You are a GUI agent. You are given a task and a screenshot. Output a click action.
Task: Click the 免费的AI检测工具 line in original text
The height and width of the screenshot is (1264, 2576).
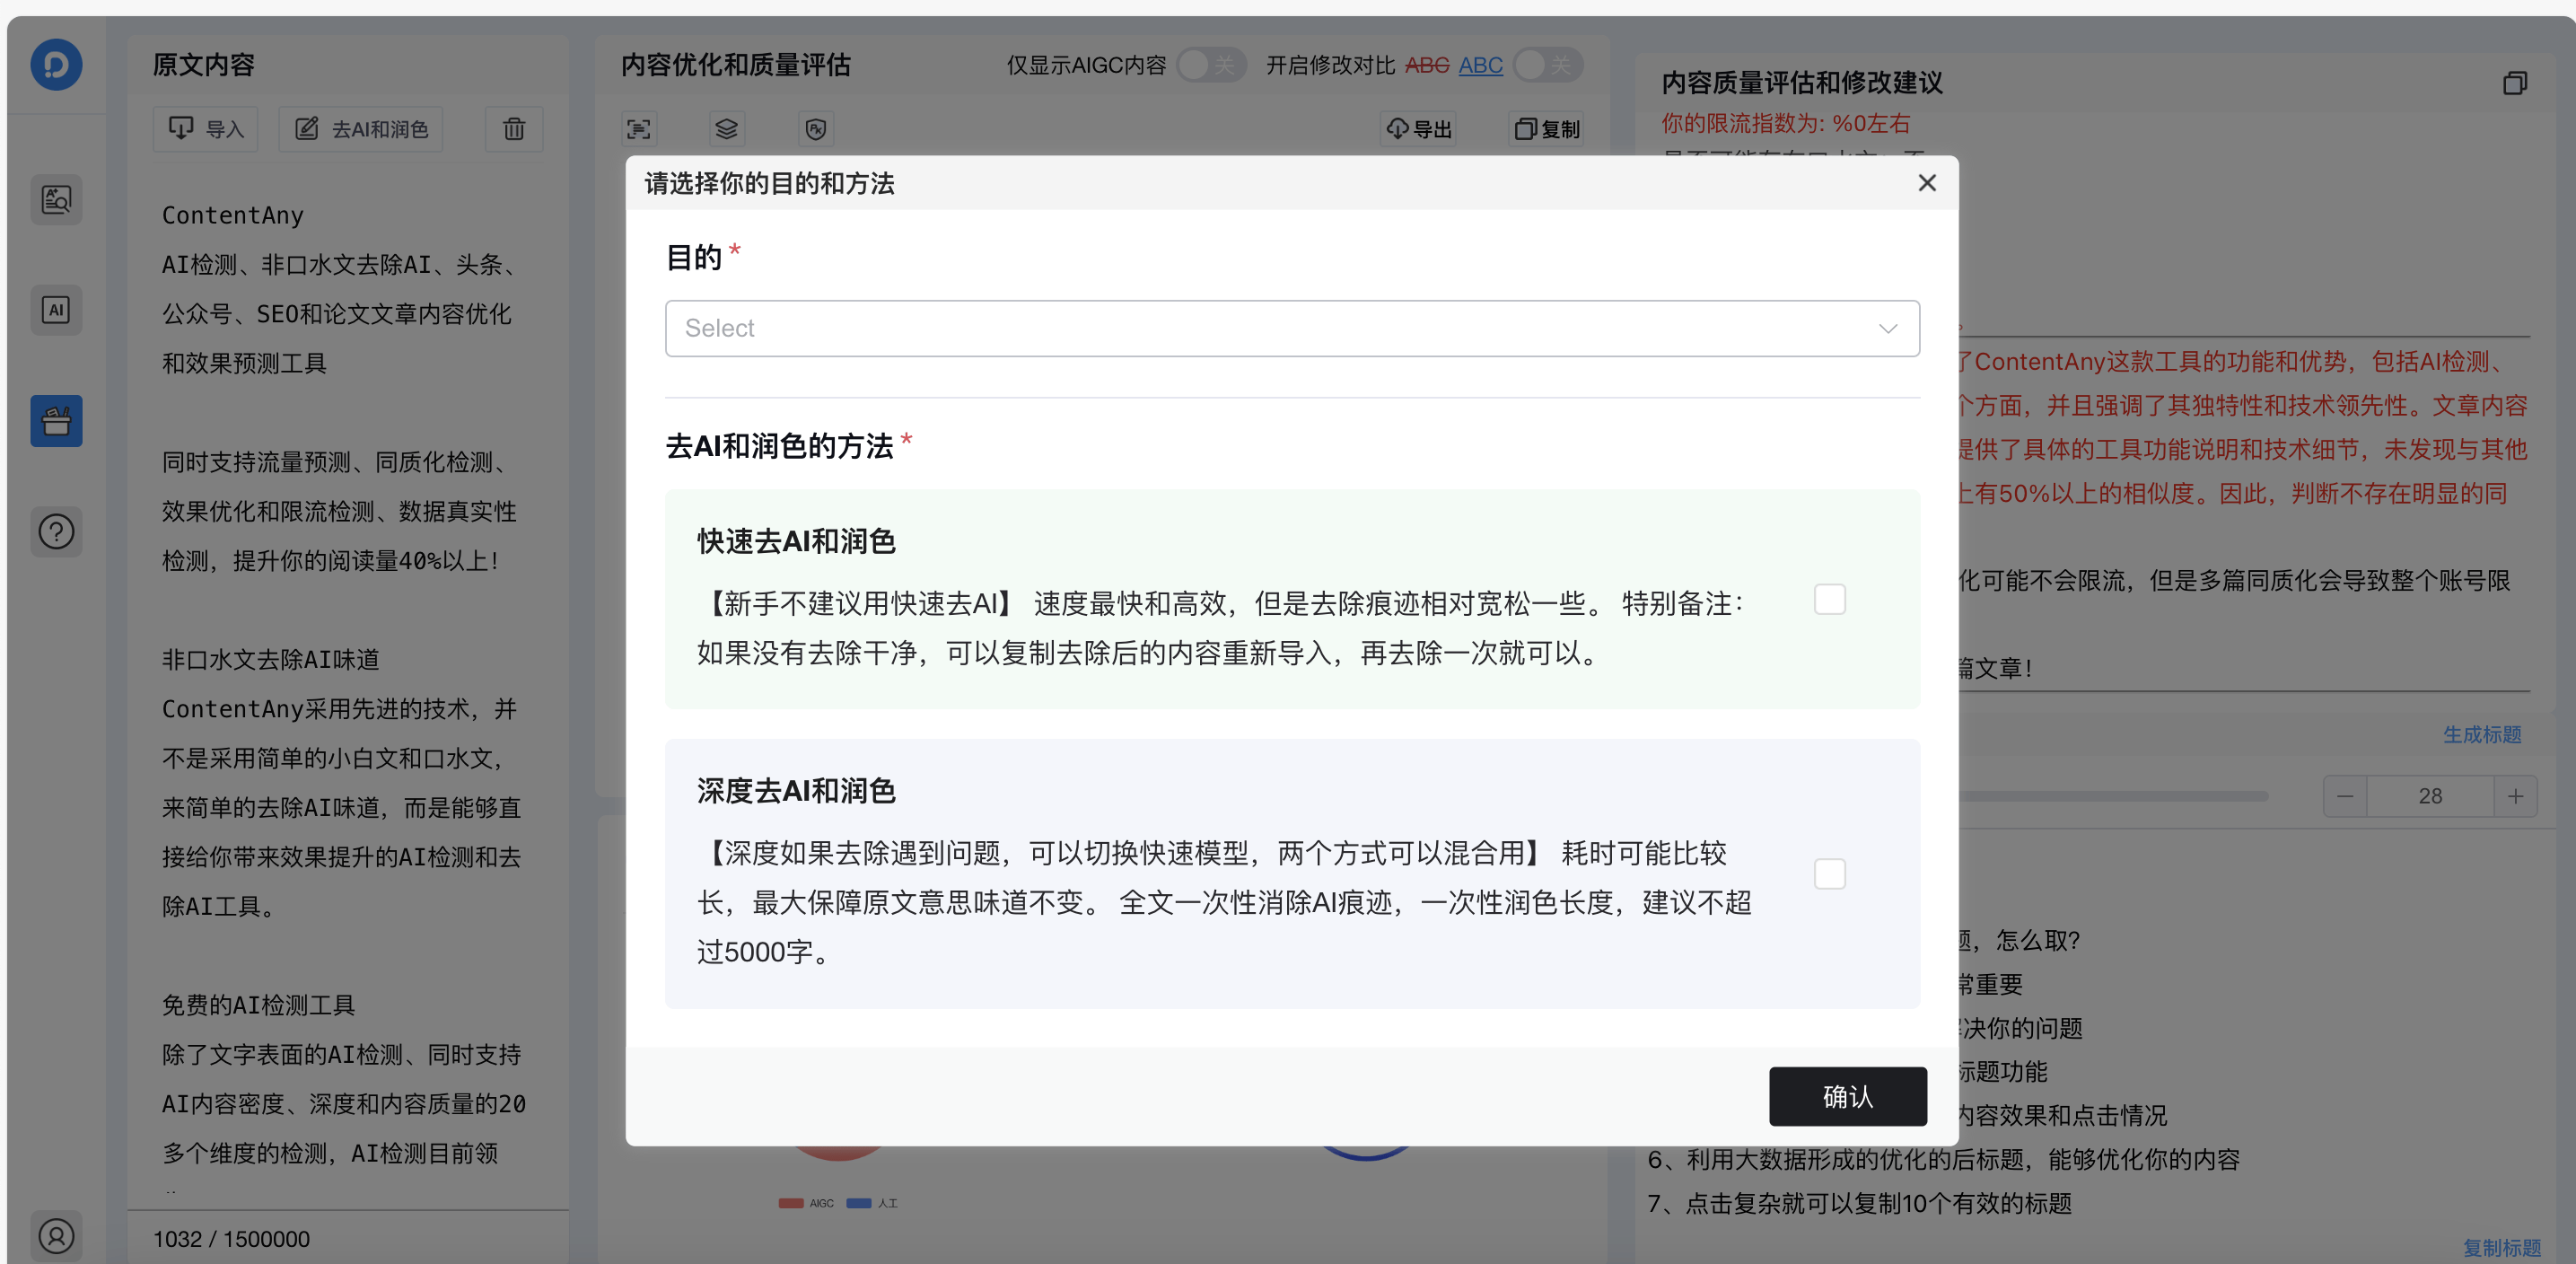pyautogui.click(x=258, y=1005)
